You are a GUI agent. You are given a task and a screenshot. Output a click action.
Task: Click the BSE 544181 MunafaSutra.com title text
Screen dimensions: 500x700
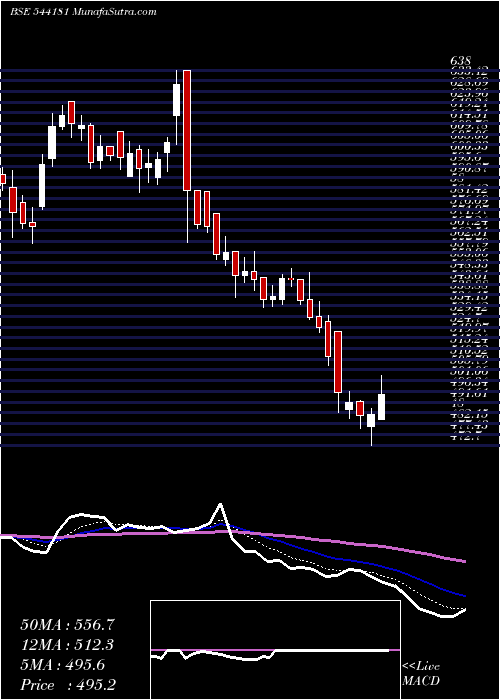coord(83,12)
